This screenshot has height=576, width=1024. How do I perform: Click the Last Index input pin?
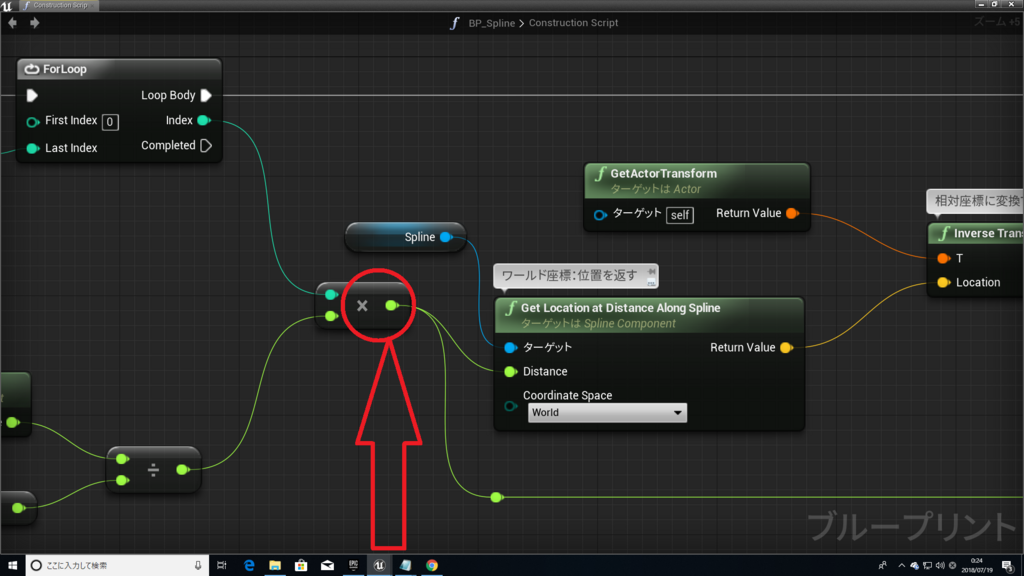click(x=32, y=148)
